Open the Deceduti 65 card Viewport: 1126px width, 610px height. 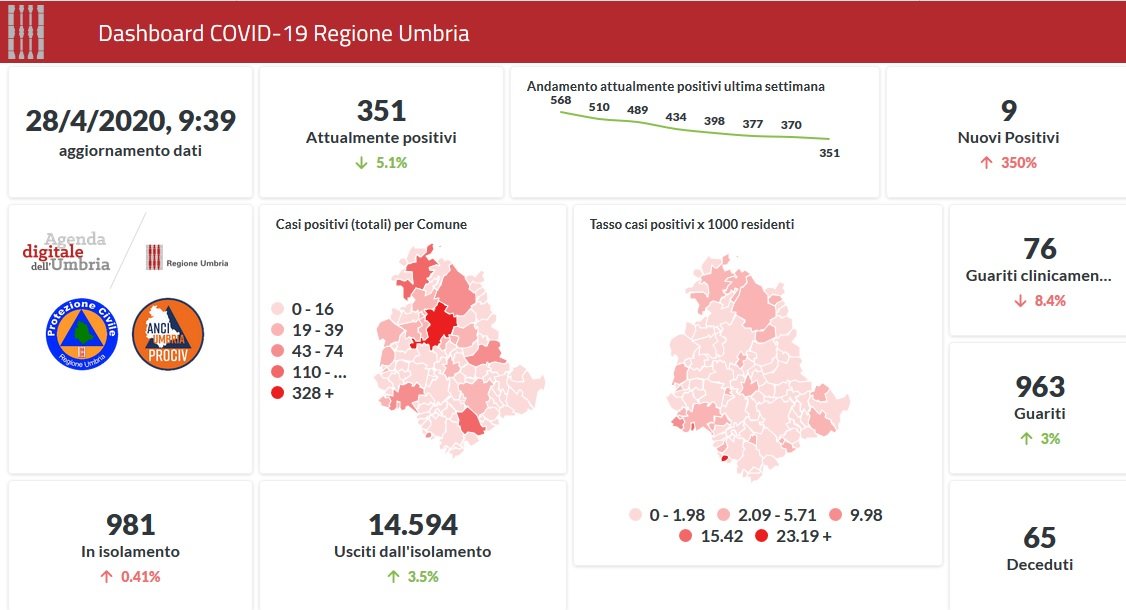tap(1039, 547)
